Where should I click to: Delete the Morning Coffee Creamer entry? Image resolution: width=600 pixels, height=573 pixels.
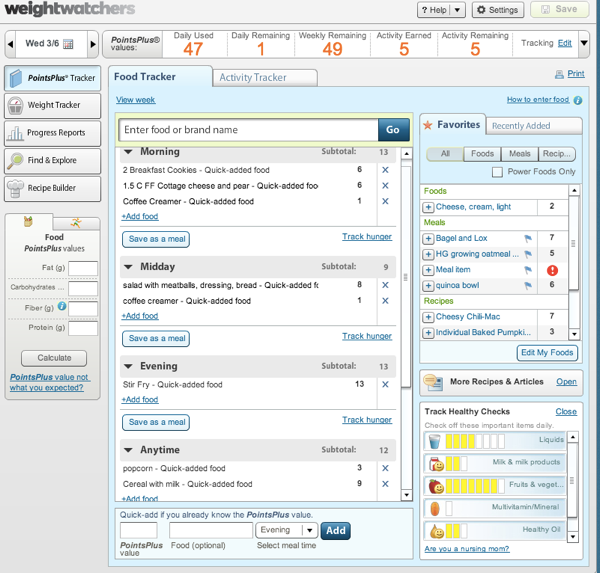point(385,201)
